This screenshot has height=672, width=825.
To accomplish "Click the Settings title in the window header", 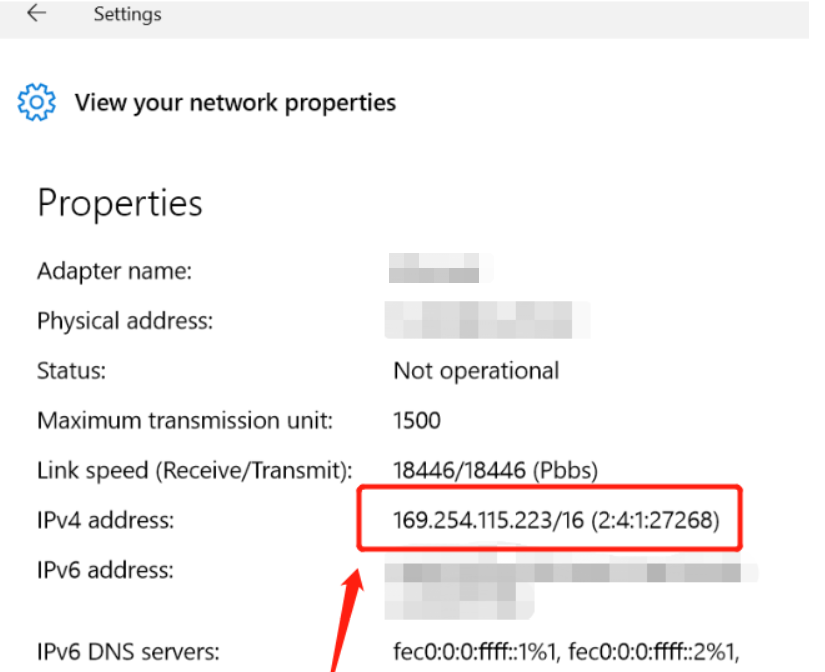I will [x=127, y=15].
